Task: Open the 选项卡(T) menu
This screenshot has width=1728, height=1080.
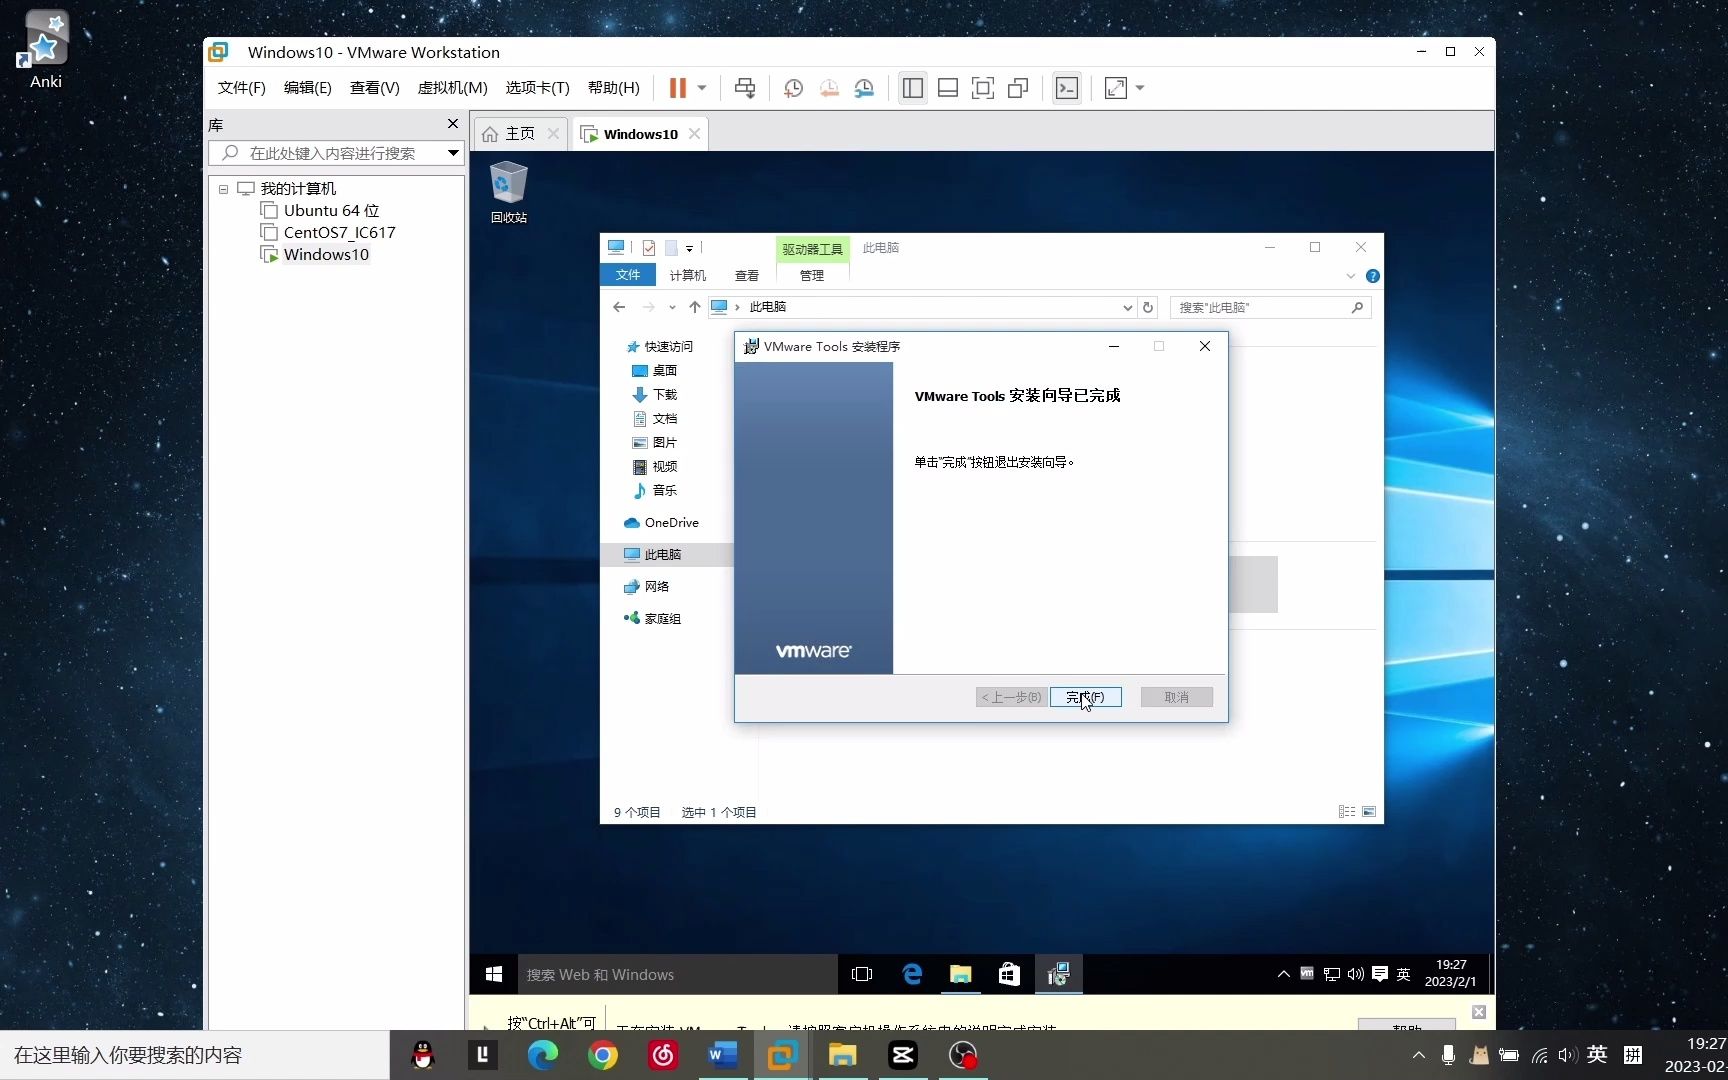Action: point(537,88)
